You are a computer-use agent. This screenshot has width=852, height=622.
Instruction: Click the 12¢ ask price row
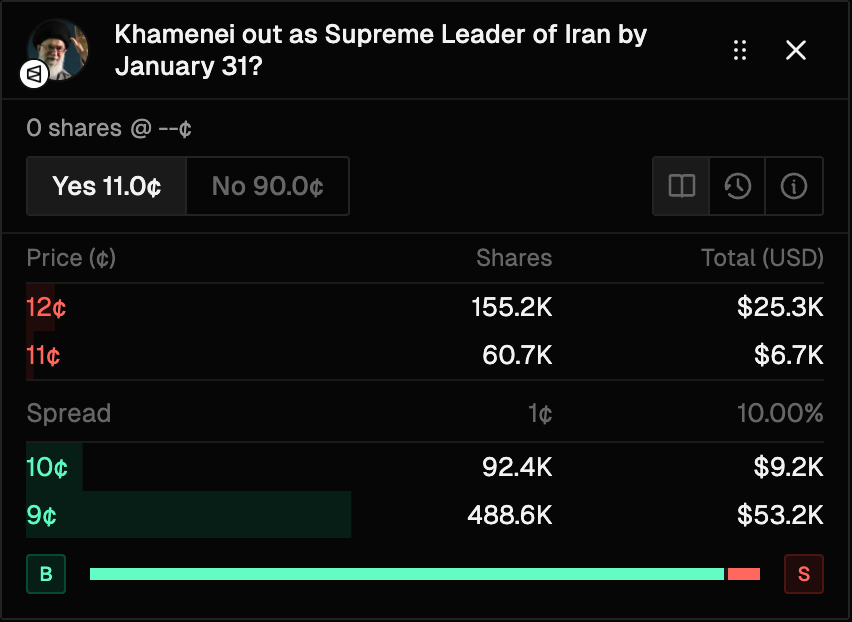[x=425, y=307]
